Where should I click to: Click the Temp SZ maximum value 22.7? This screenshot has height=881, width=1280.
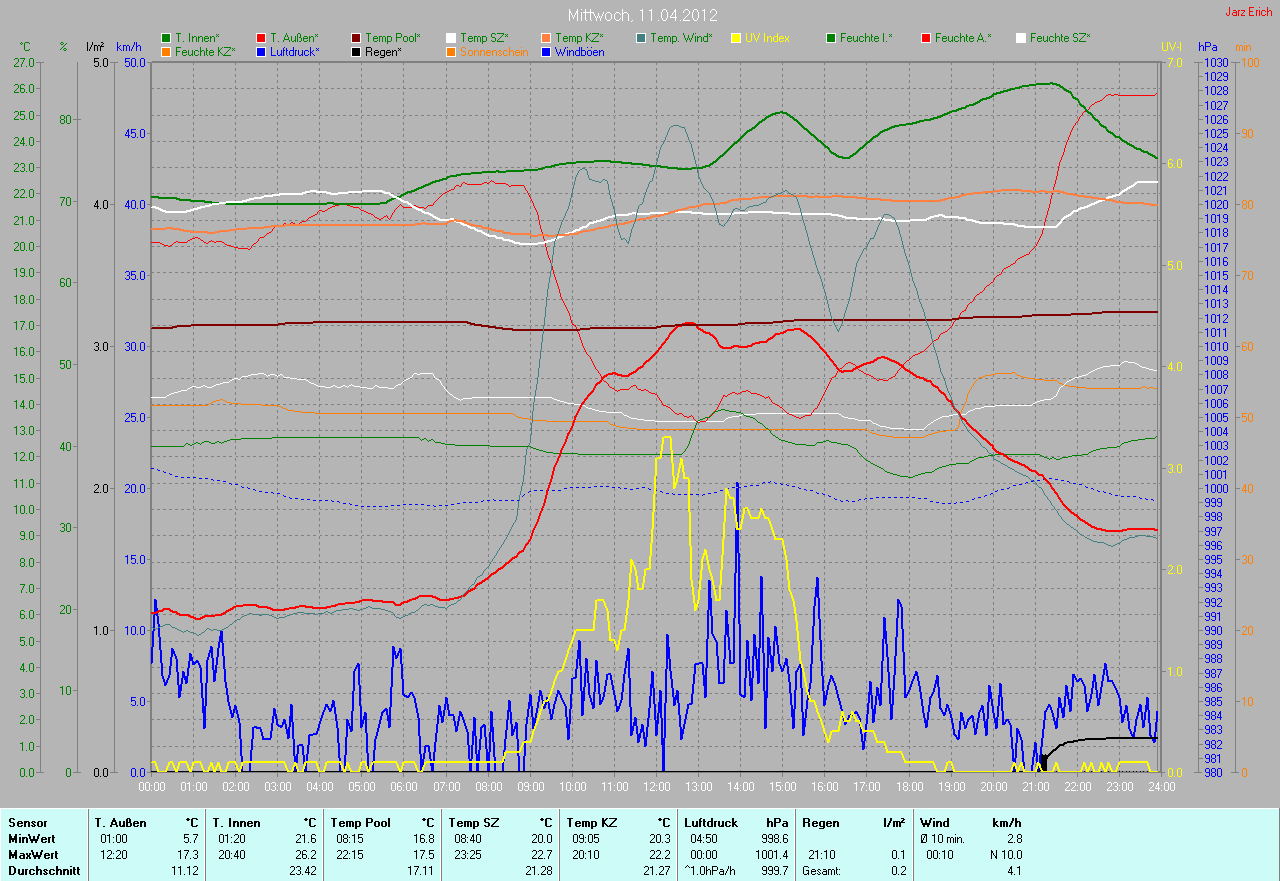(x=542, y=855)
